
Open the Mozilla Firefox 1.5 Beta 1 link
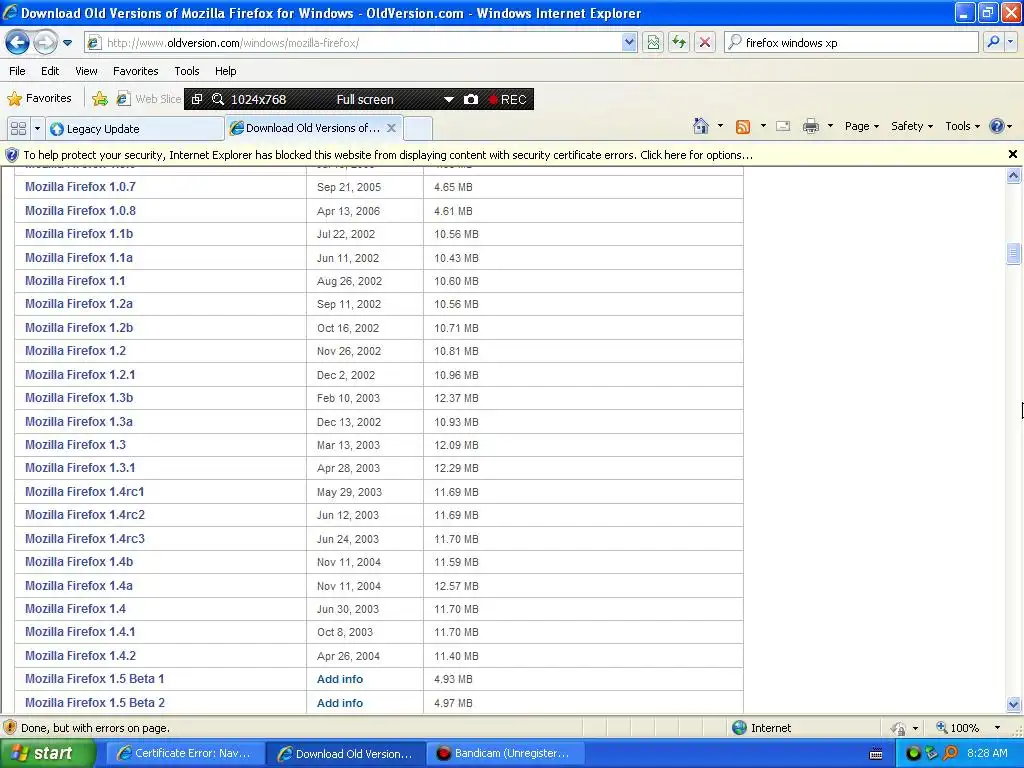pyautogui.click(x=95, y=679)
